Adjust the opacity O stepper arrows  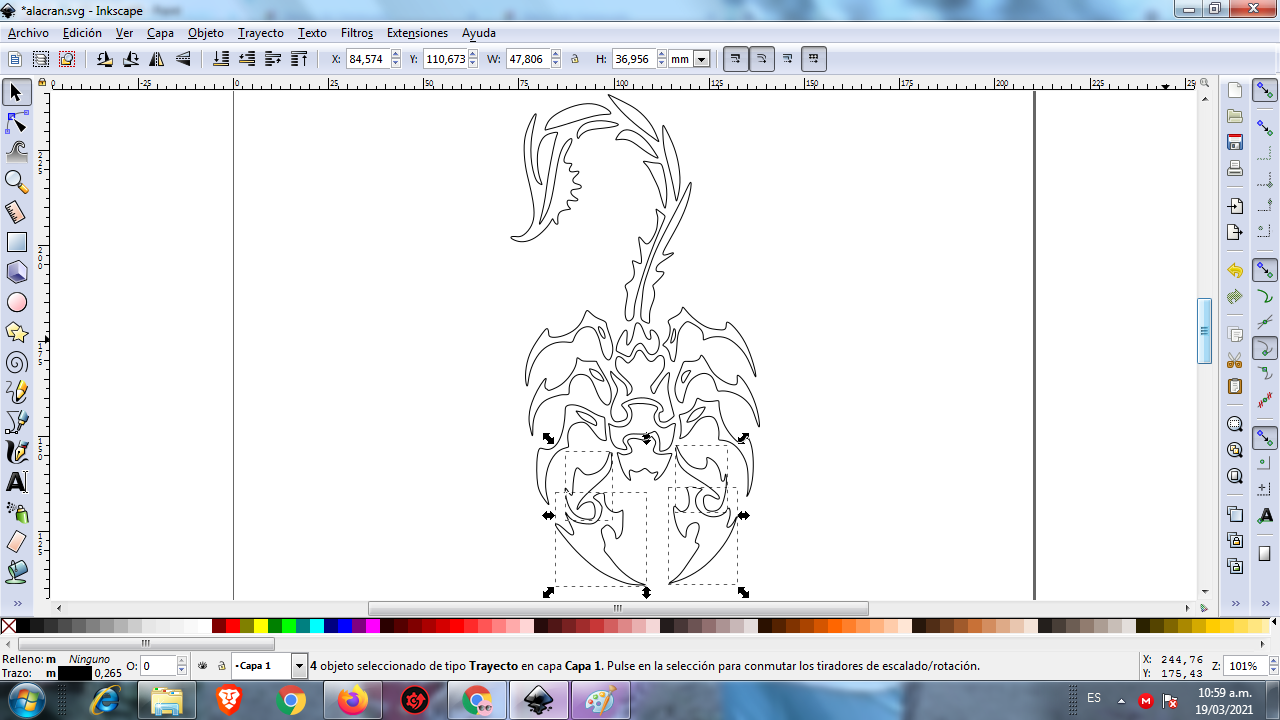click(x=182, y=665)
